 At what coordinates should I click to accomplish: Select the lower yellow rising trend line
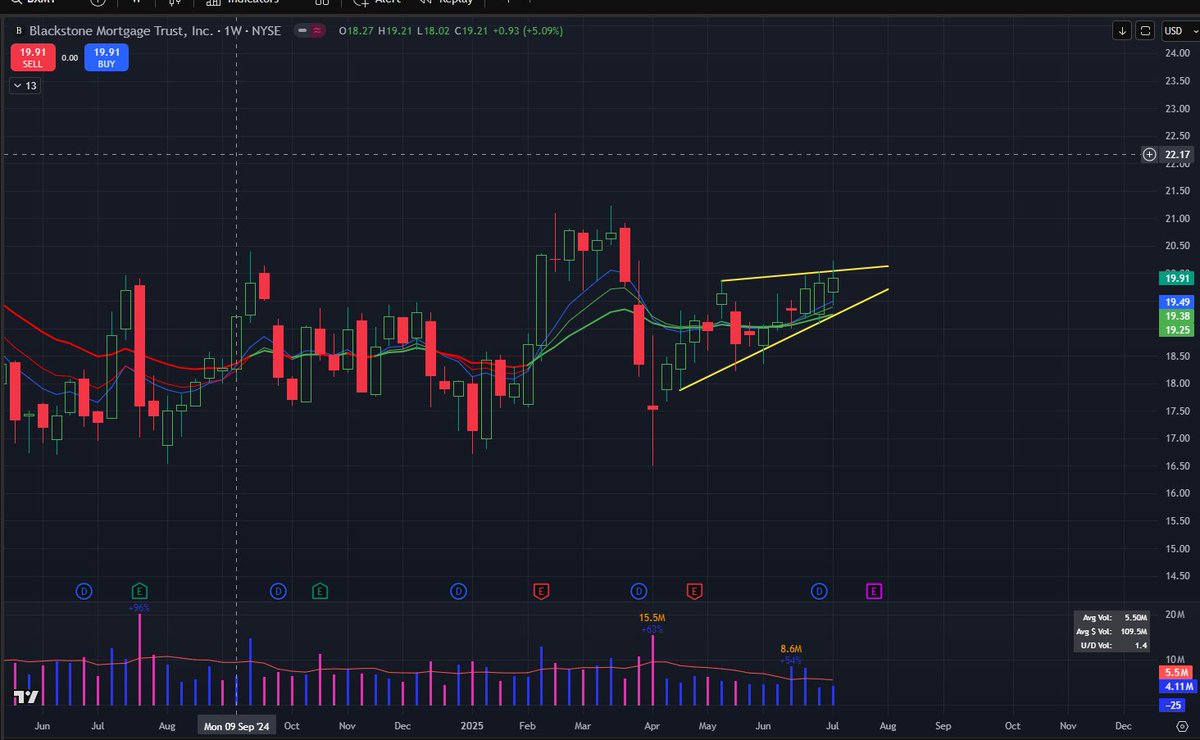(x=785, y=339)
